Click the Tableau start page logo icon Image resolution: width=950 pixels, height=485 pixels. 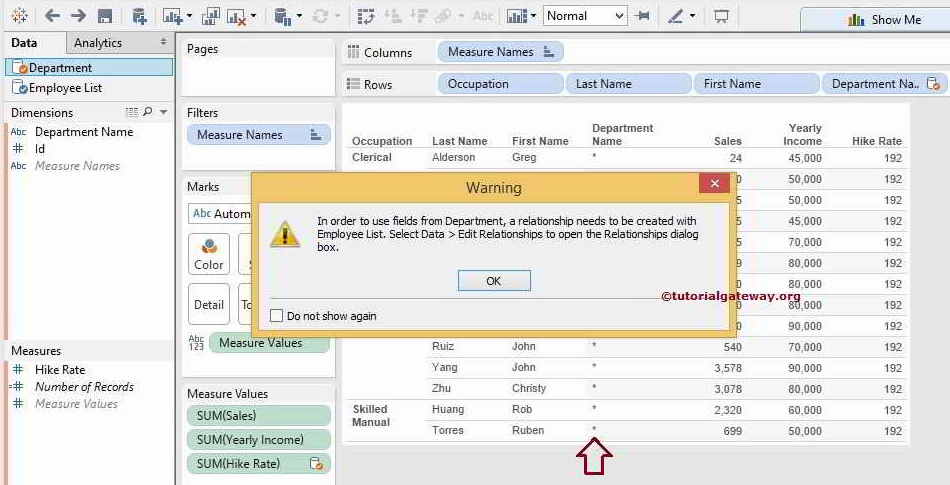tap(19, 16)
